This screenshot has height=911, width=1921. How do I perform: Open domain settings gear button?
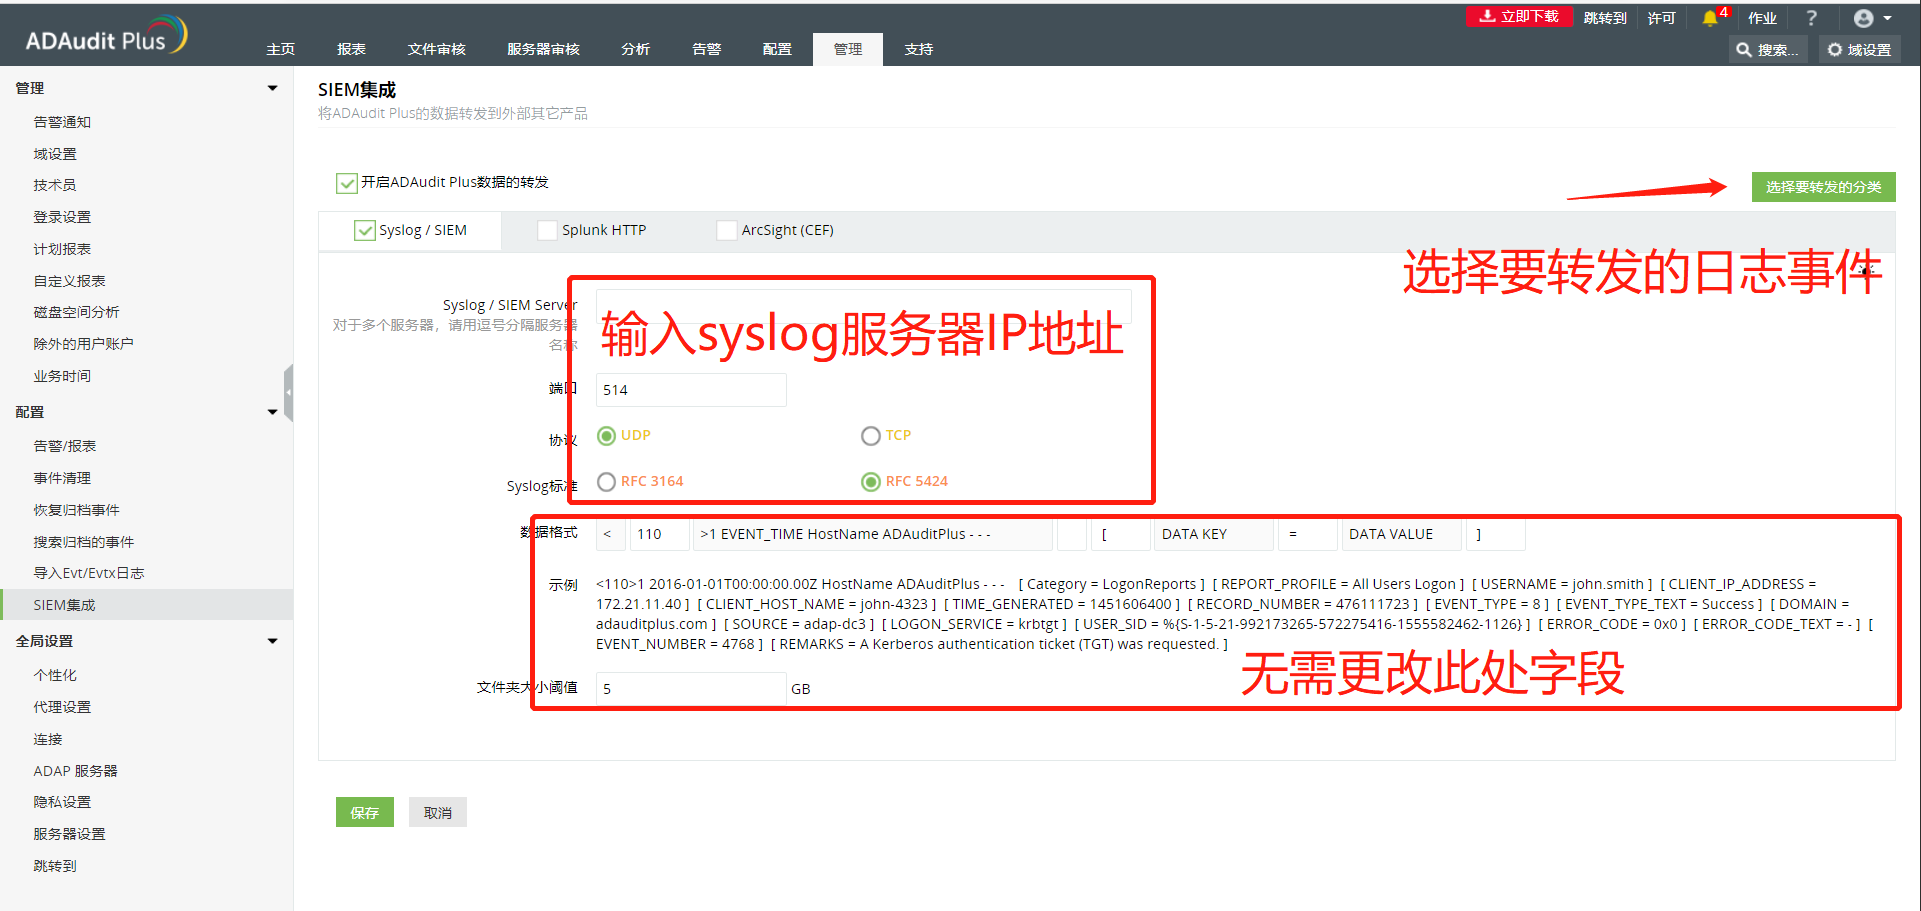pyautogui.click(x=1859, y=49)
